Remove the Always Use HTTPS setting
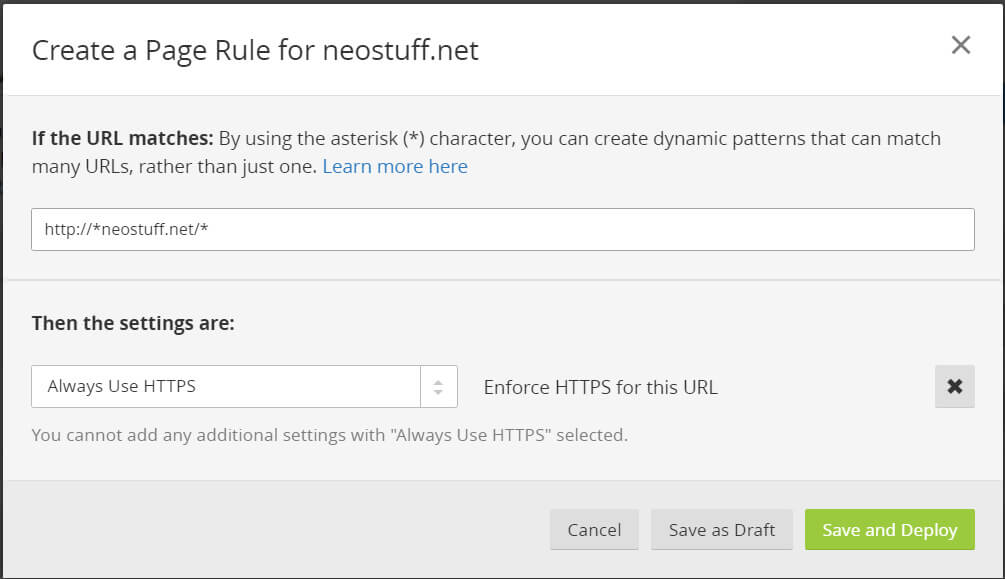This screenshot has height=579, width=1005. click(x=954, y=386)
